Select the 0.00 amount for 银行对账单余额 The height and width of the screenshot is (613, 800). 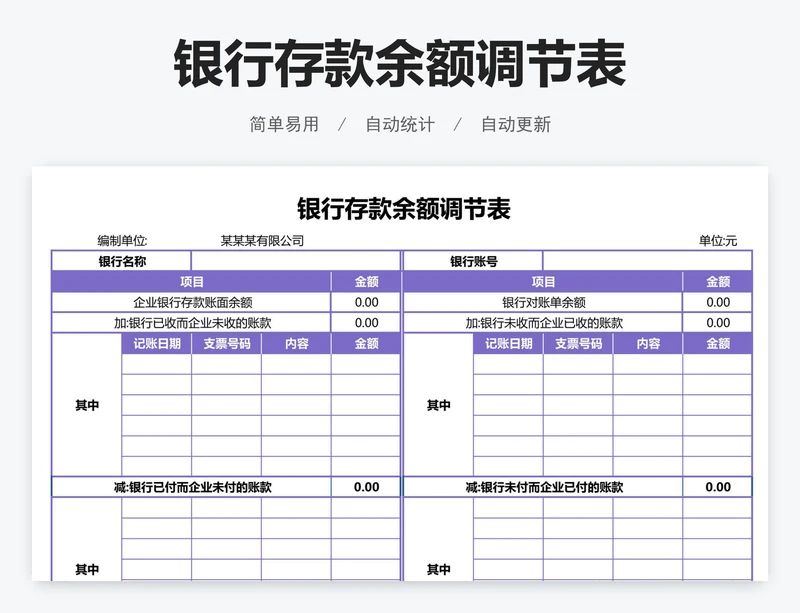(x=718, y=302)
